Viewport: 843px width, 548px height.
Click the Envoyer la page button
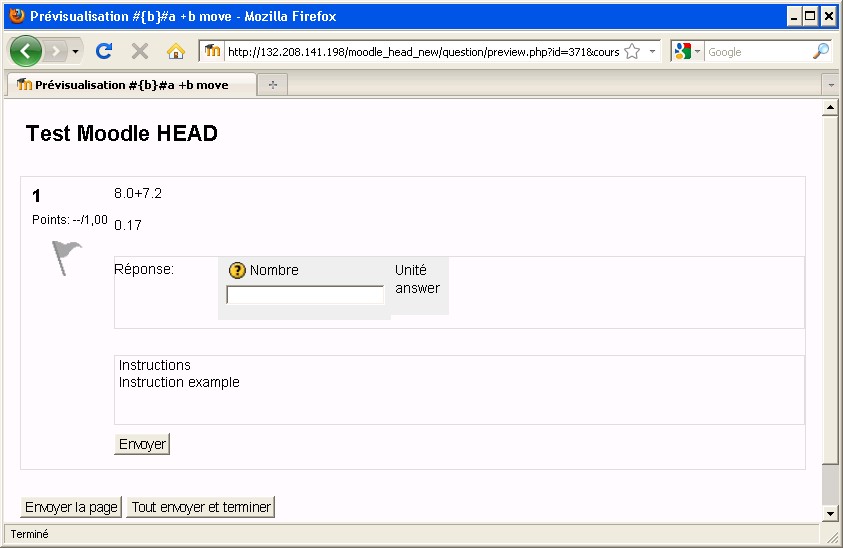pos(71,507)
